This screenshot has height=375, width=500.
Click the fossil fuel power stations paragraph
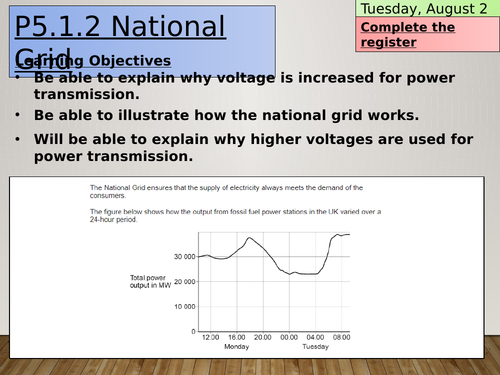[235, 216]
